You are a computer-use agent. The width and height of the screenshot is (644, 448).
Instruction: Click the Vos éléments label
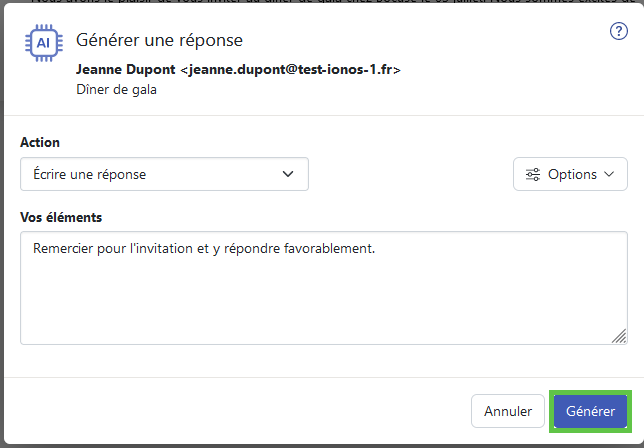(x=61, y=217)
